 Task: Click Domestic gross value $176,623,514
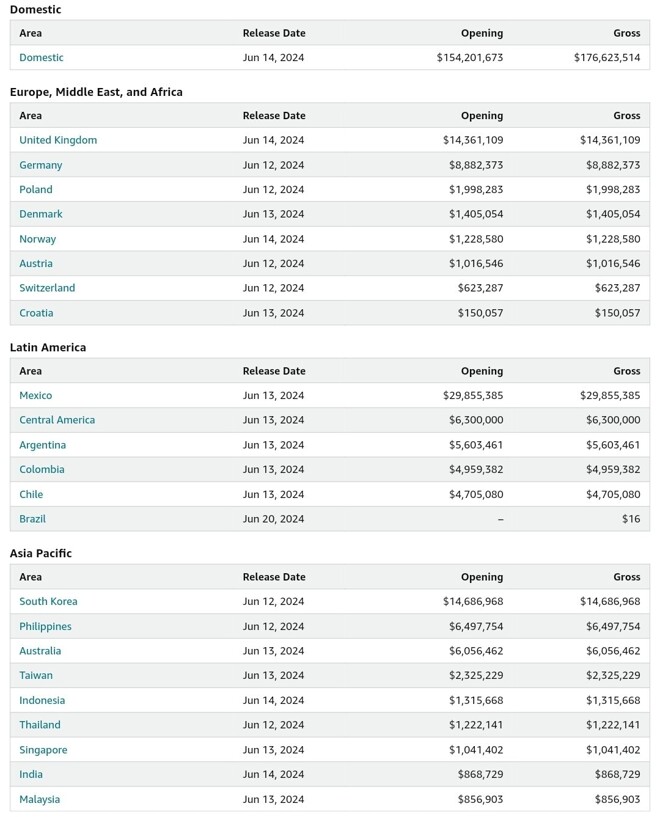[x=607, y=58]
